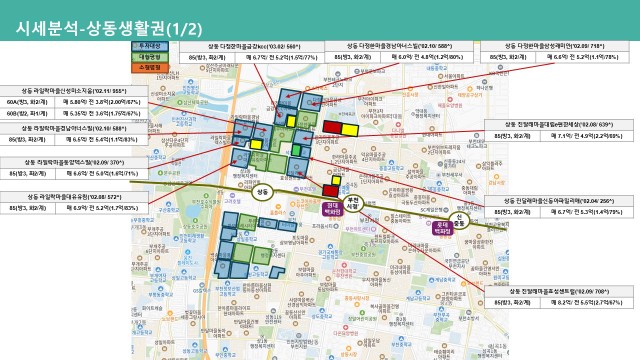Click the large yellow block beside the red block
This screenshot has height=360, width=640.
click(350, 130)
